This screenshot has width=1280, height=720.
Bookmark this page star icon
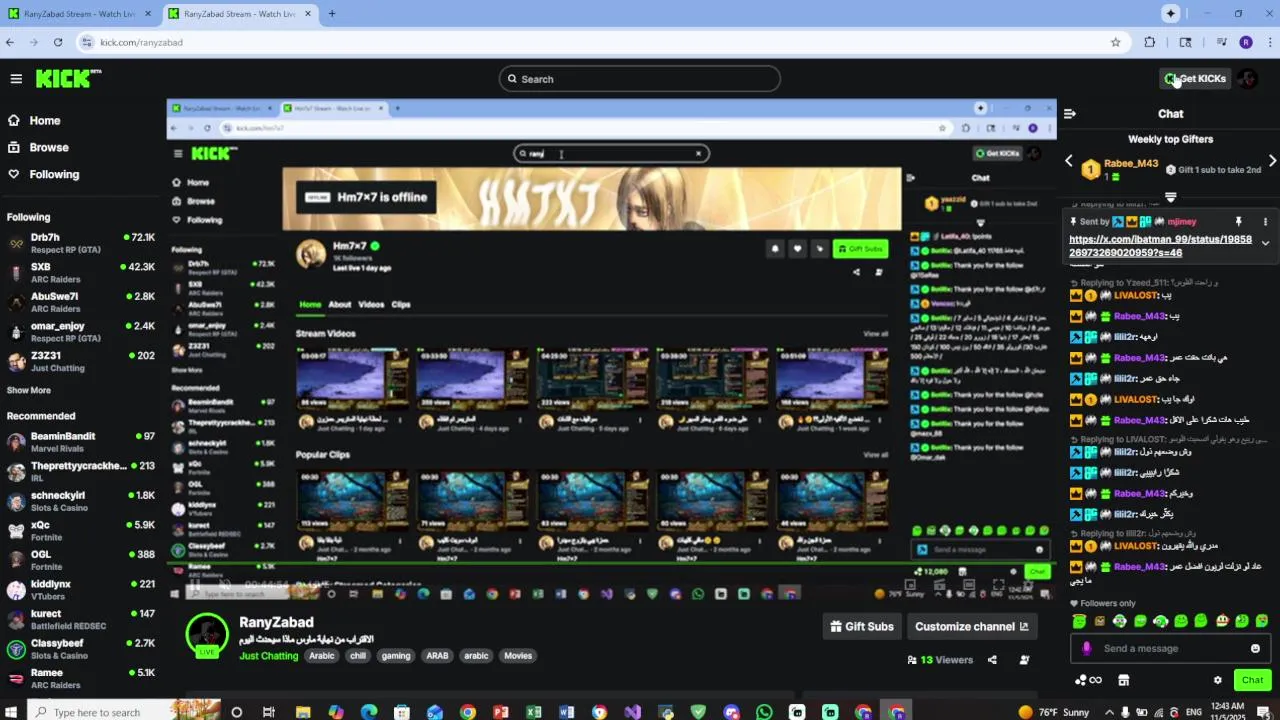coord(1115,42)
